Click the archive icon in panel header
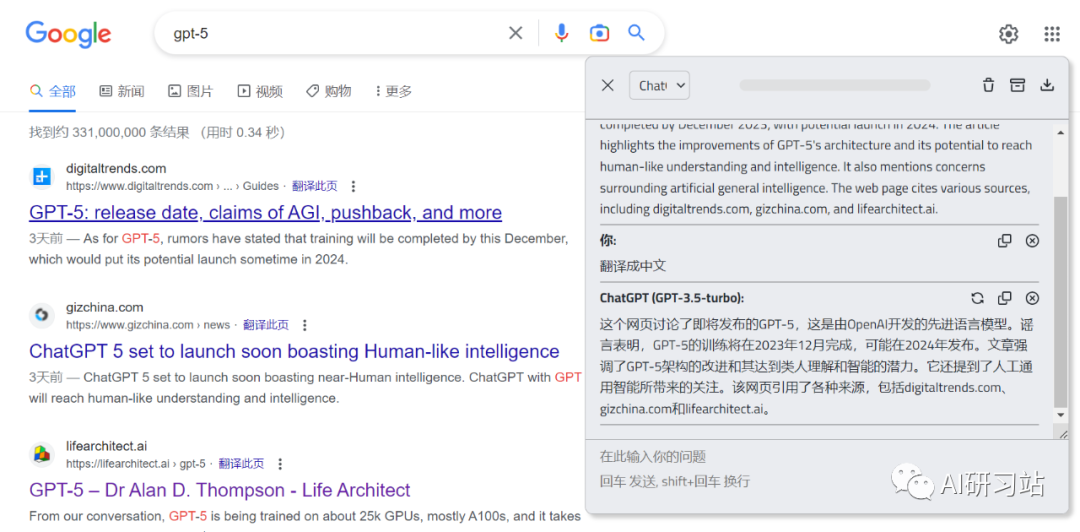Image resolution: width=1080 pixels, height=532 pixels. pyautogui.click(x=1017, y=85)
